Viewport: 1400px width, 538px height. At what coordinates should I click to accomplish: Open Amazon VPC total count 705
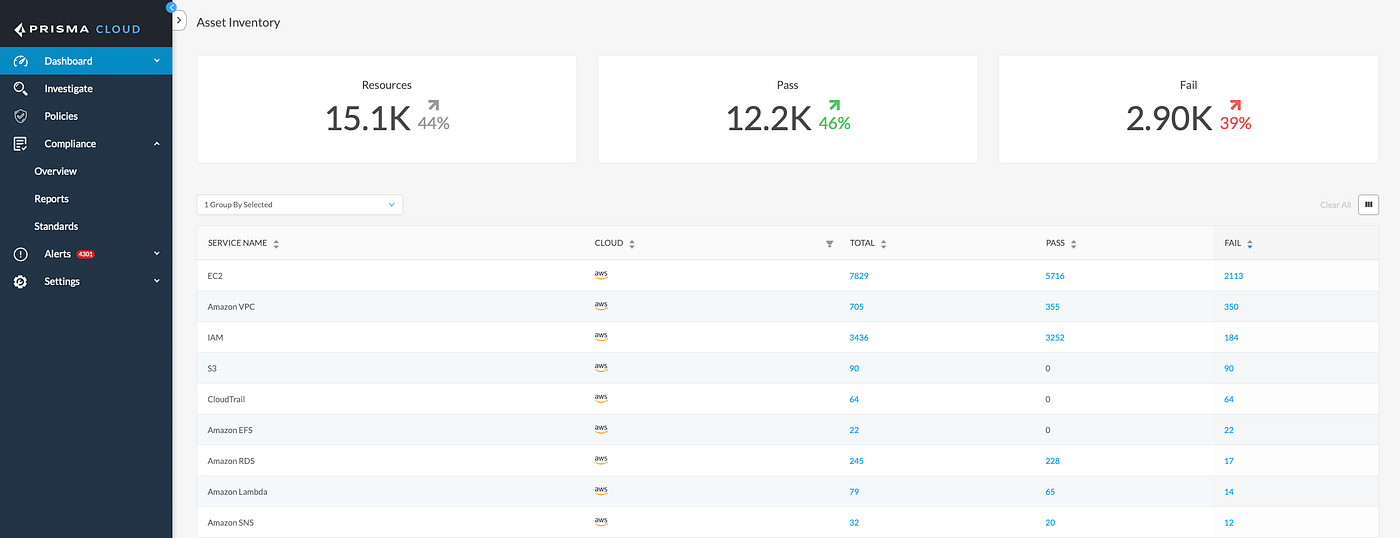click(856, 306)
